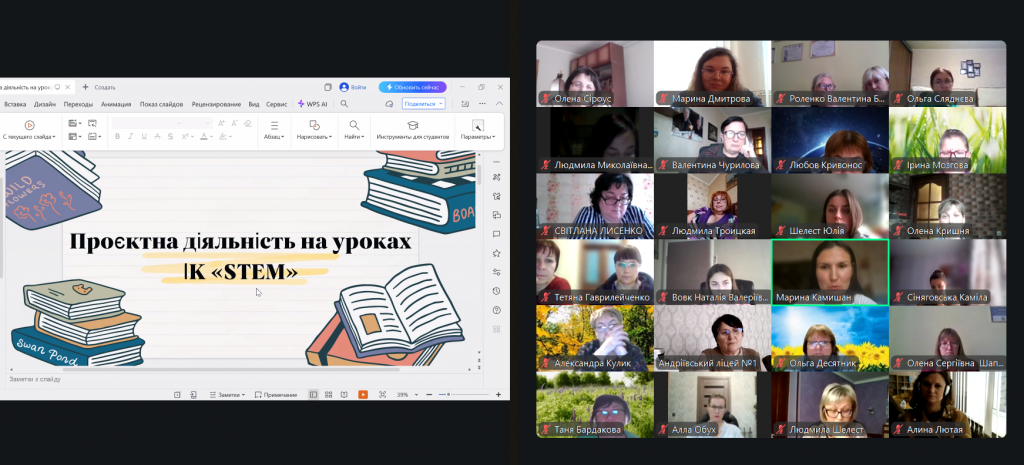Expand the Абзац paragraph dropdown
Screen dimensions: 1024x465
(x=273, y=136)
